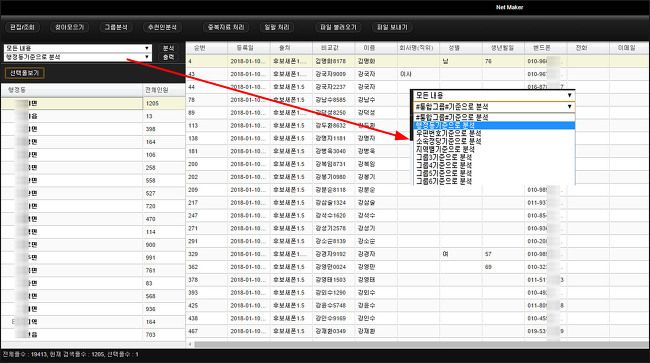Click the 비교값 column header
The image size is (650, 363).
click(333, 48)
